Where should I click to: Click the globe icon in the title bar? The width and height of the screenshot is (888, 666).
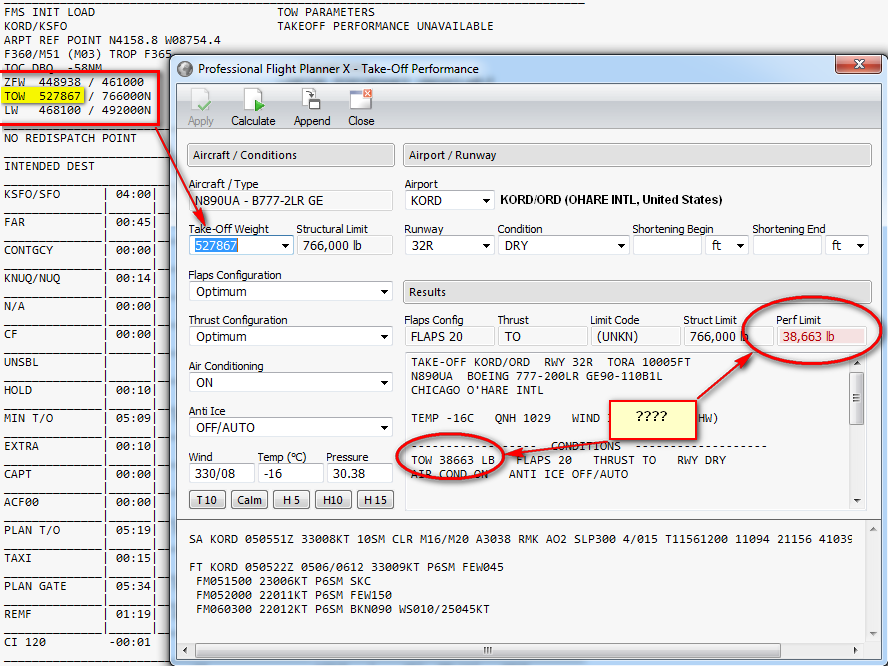(x=185, y=69)
